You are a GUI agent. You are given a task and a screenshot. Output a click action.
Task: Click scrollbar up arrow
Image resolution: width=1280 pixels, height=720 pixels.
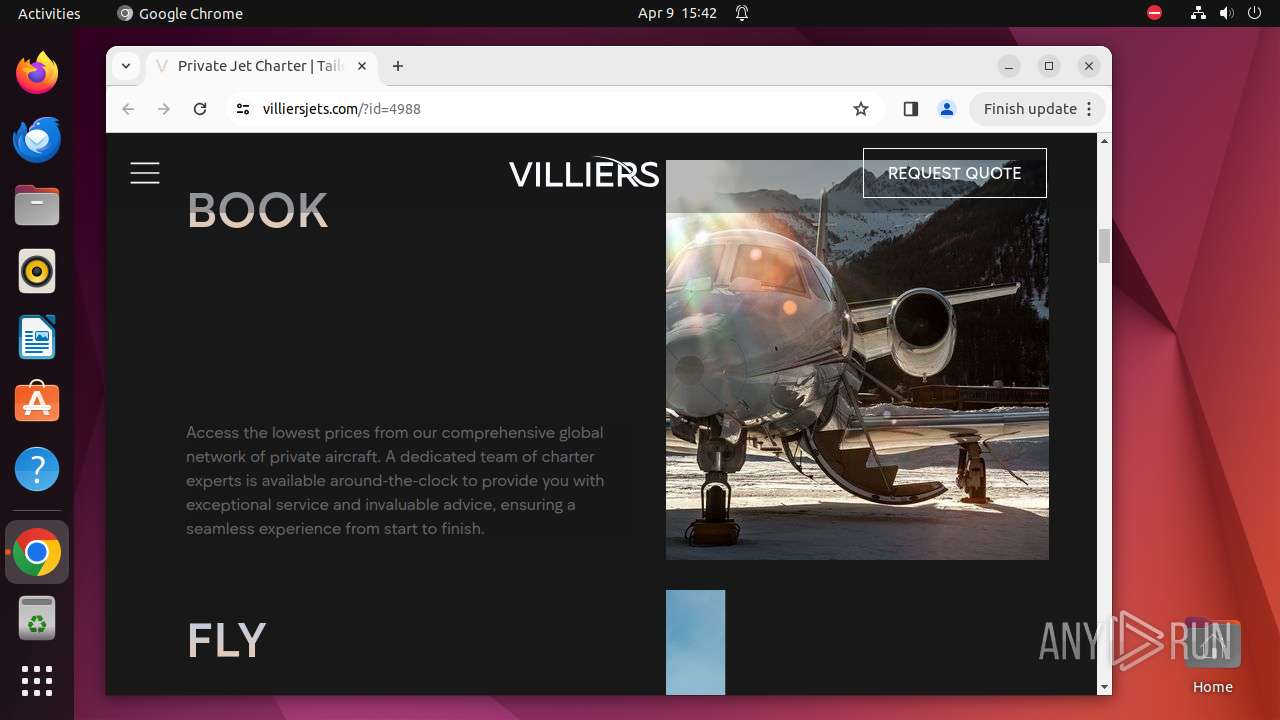coord(1104,140)
